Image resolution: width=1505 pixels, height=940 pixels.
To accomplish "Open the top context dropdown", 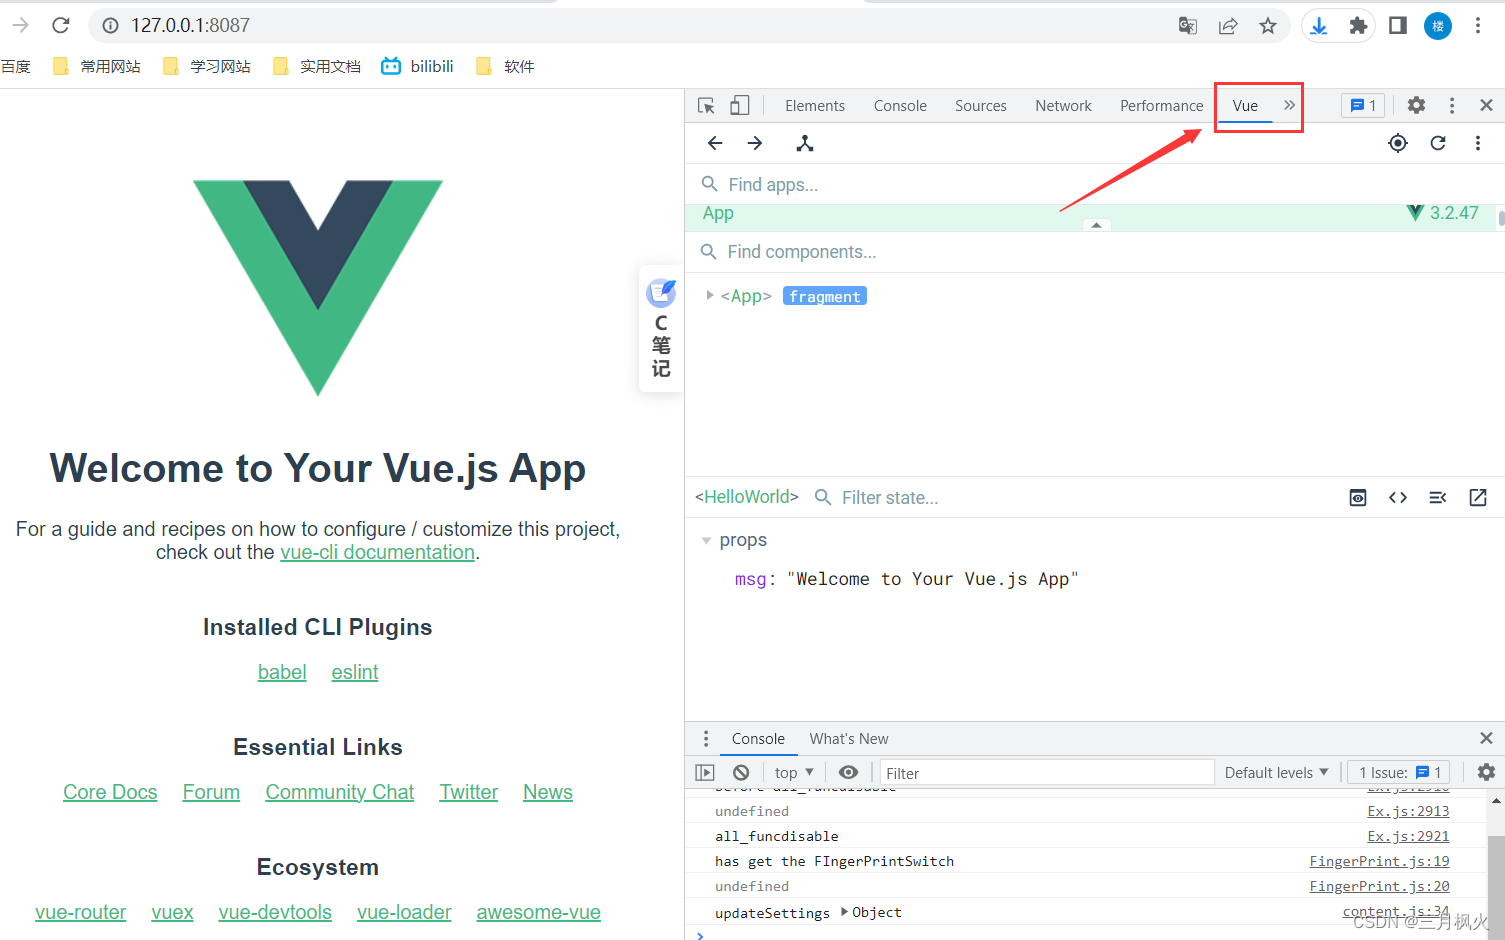I will click(794, 772).
